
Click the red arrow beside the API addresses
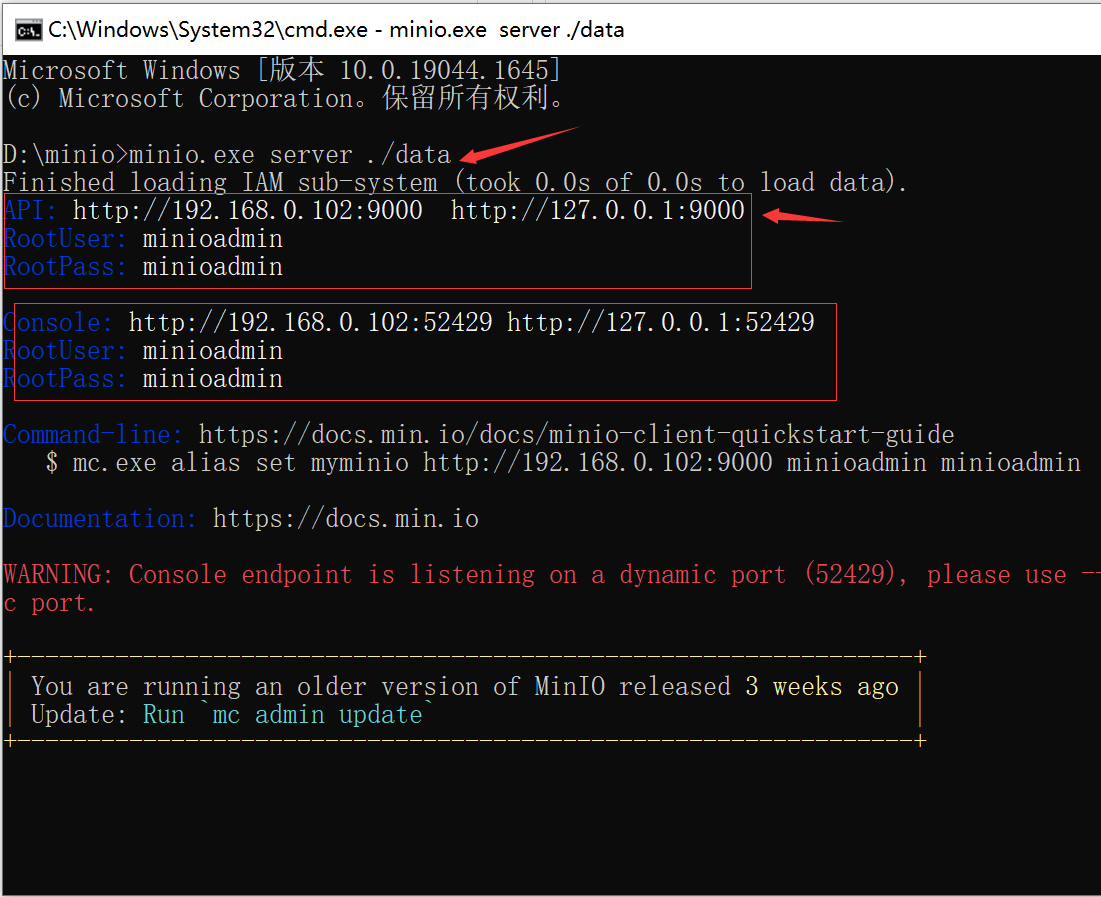point(803,215)
